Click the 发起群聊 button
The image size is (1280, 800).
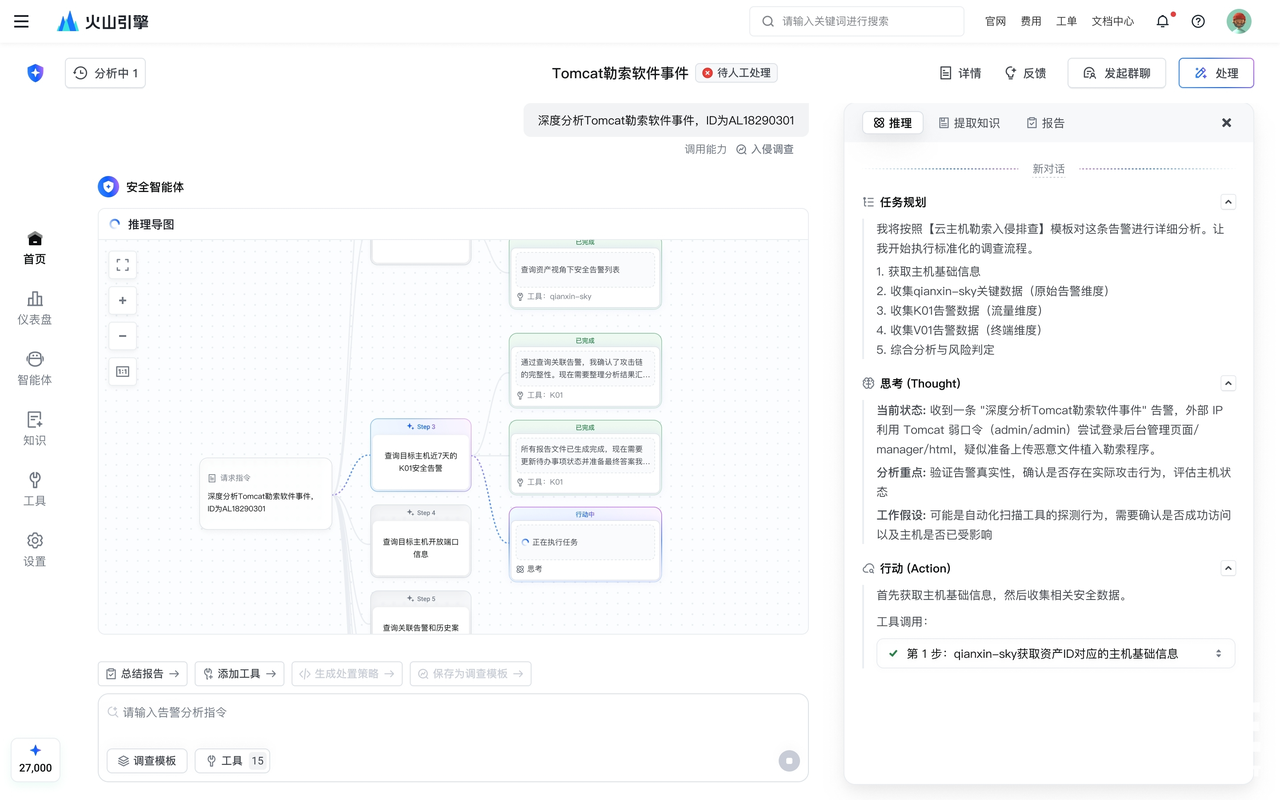point(1116,73)
